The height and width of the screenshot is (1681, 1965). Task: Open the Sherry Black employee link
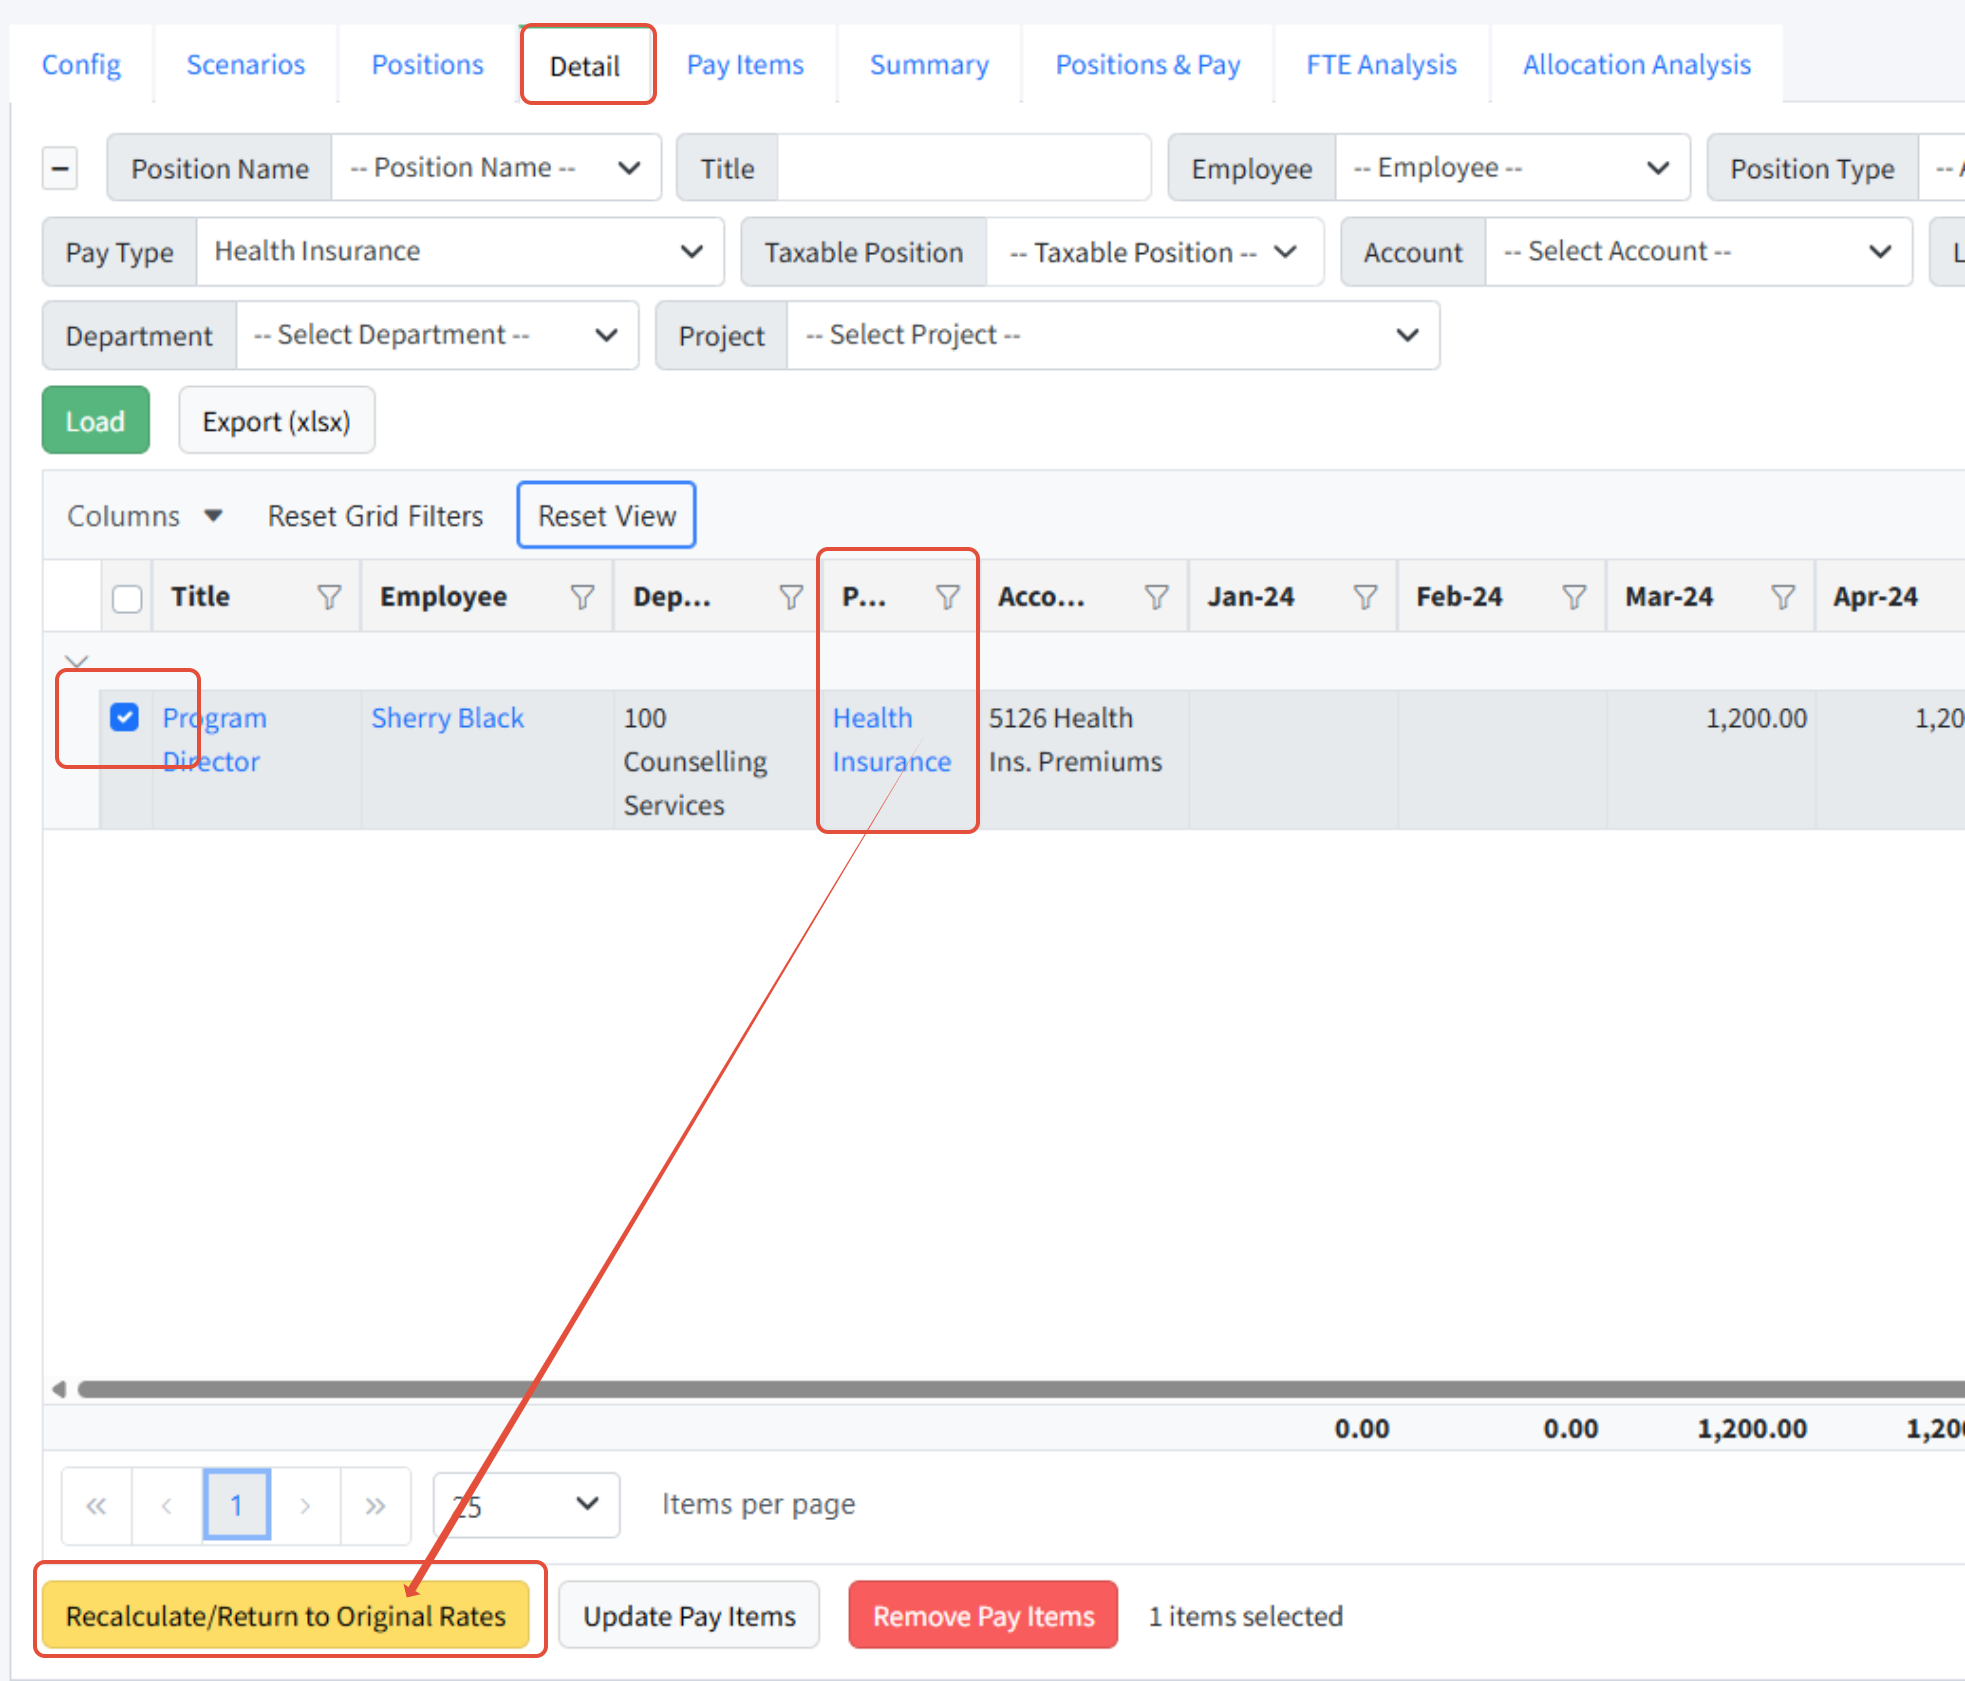tap(447, 718)
